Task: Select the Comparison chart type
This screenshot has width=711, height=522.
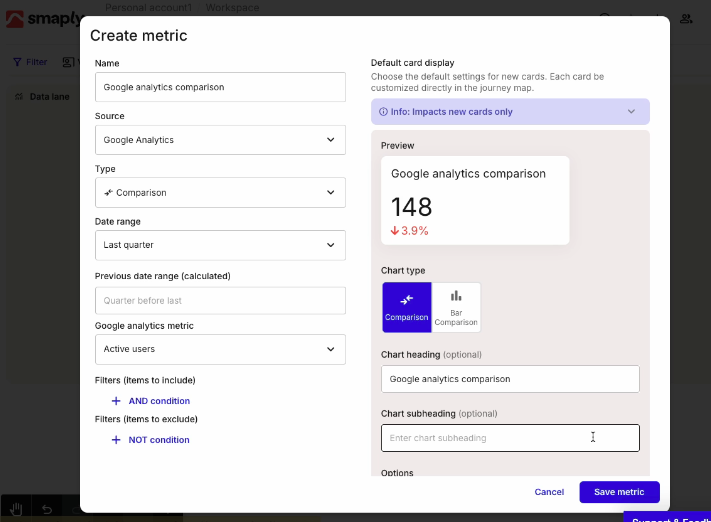Action: tap(407, 307)
